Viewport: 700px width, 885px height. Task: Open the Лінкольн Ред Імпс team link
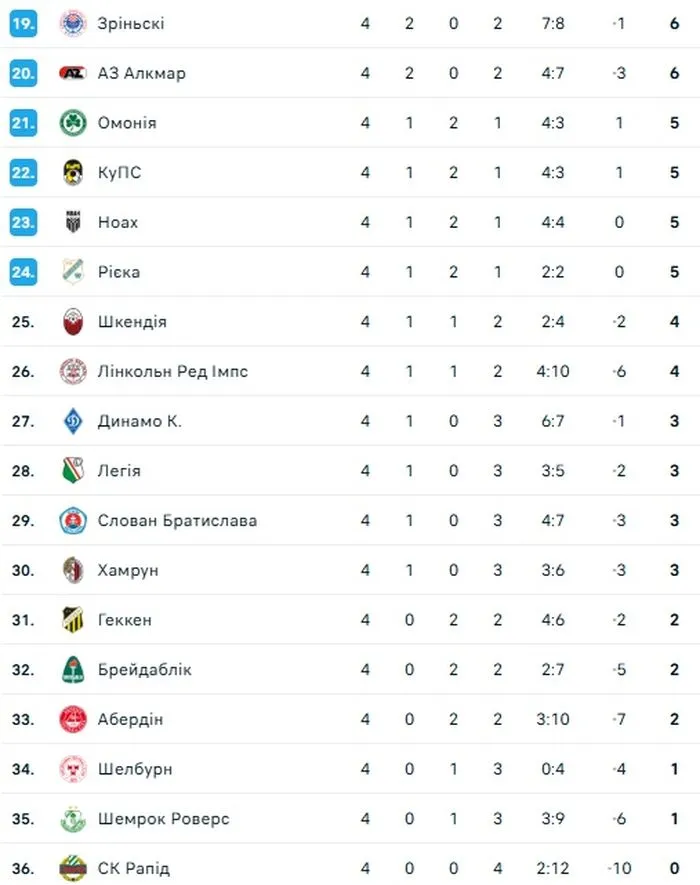tap(172, 371)
